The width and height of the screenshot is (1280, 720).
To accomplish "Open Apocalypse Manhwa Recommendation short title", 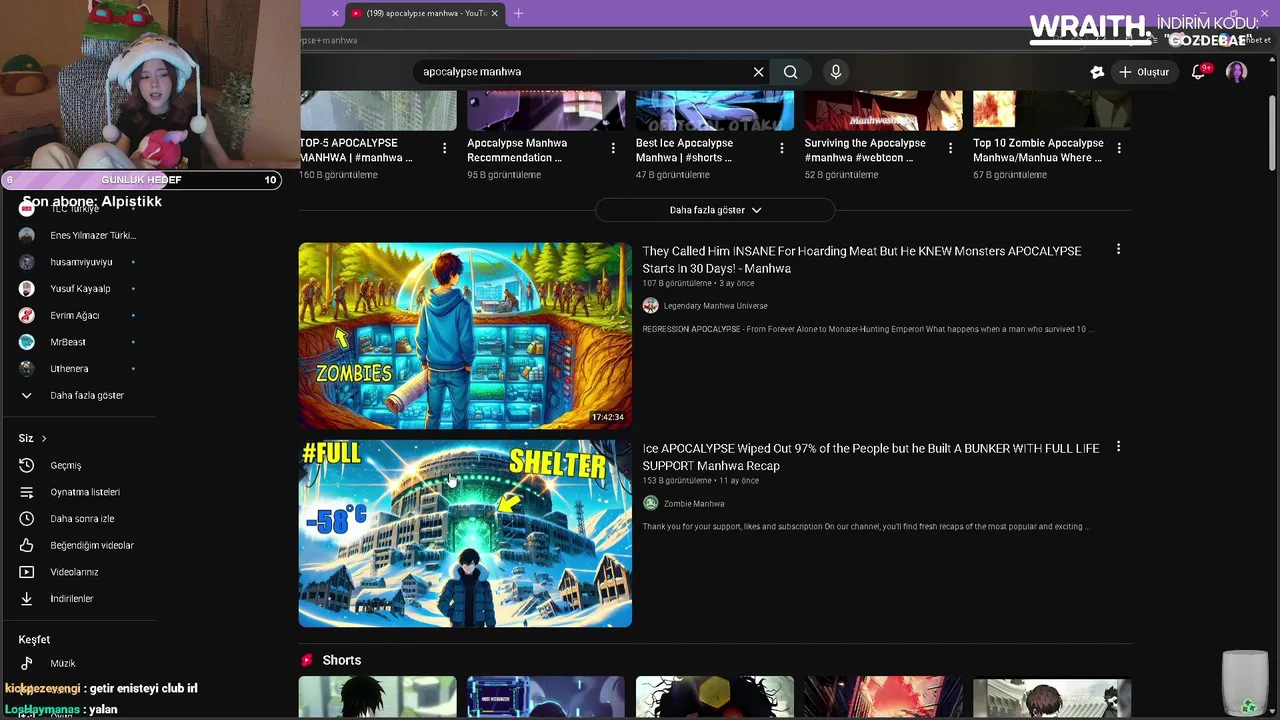I will click(x=517, y=150).
